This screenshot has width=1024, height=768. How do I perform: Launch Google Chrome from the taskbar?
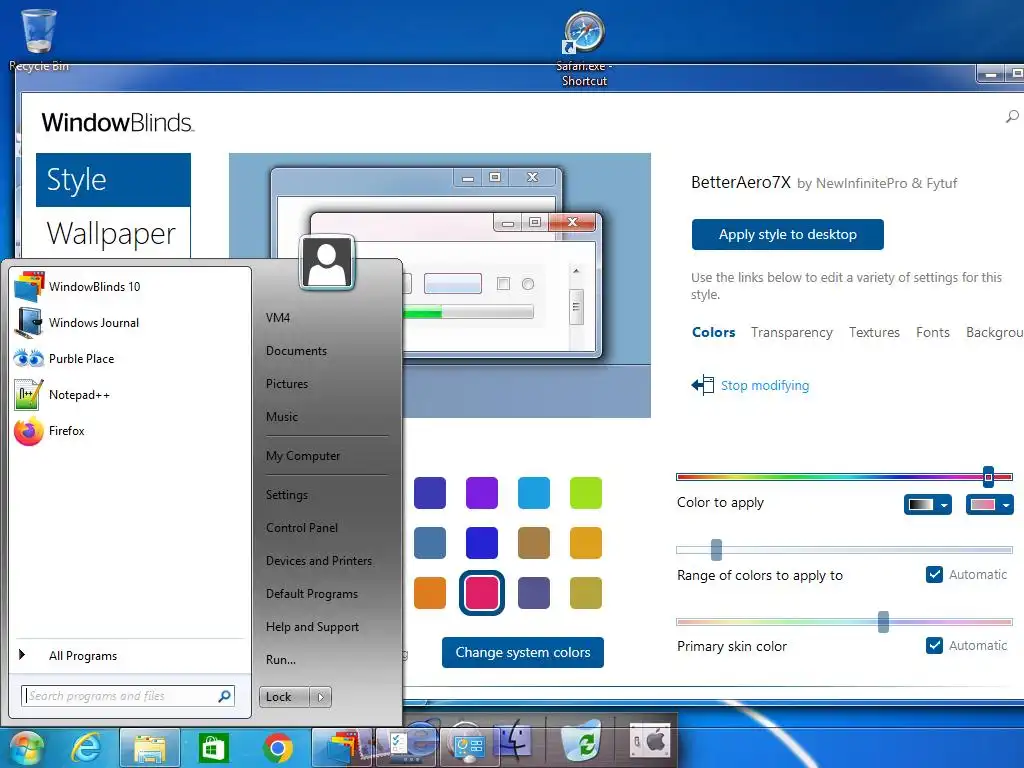click(278, 748)
